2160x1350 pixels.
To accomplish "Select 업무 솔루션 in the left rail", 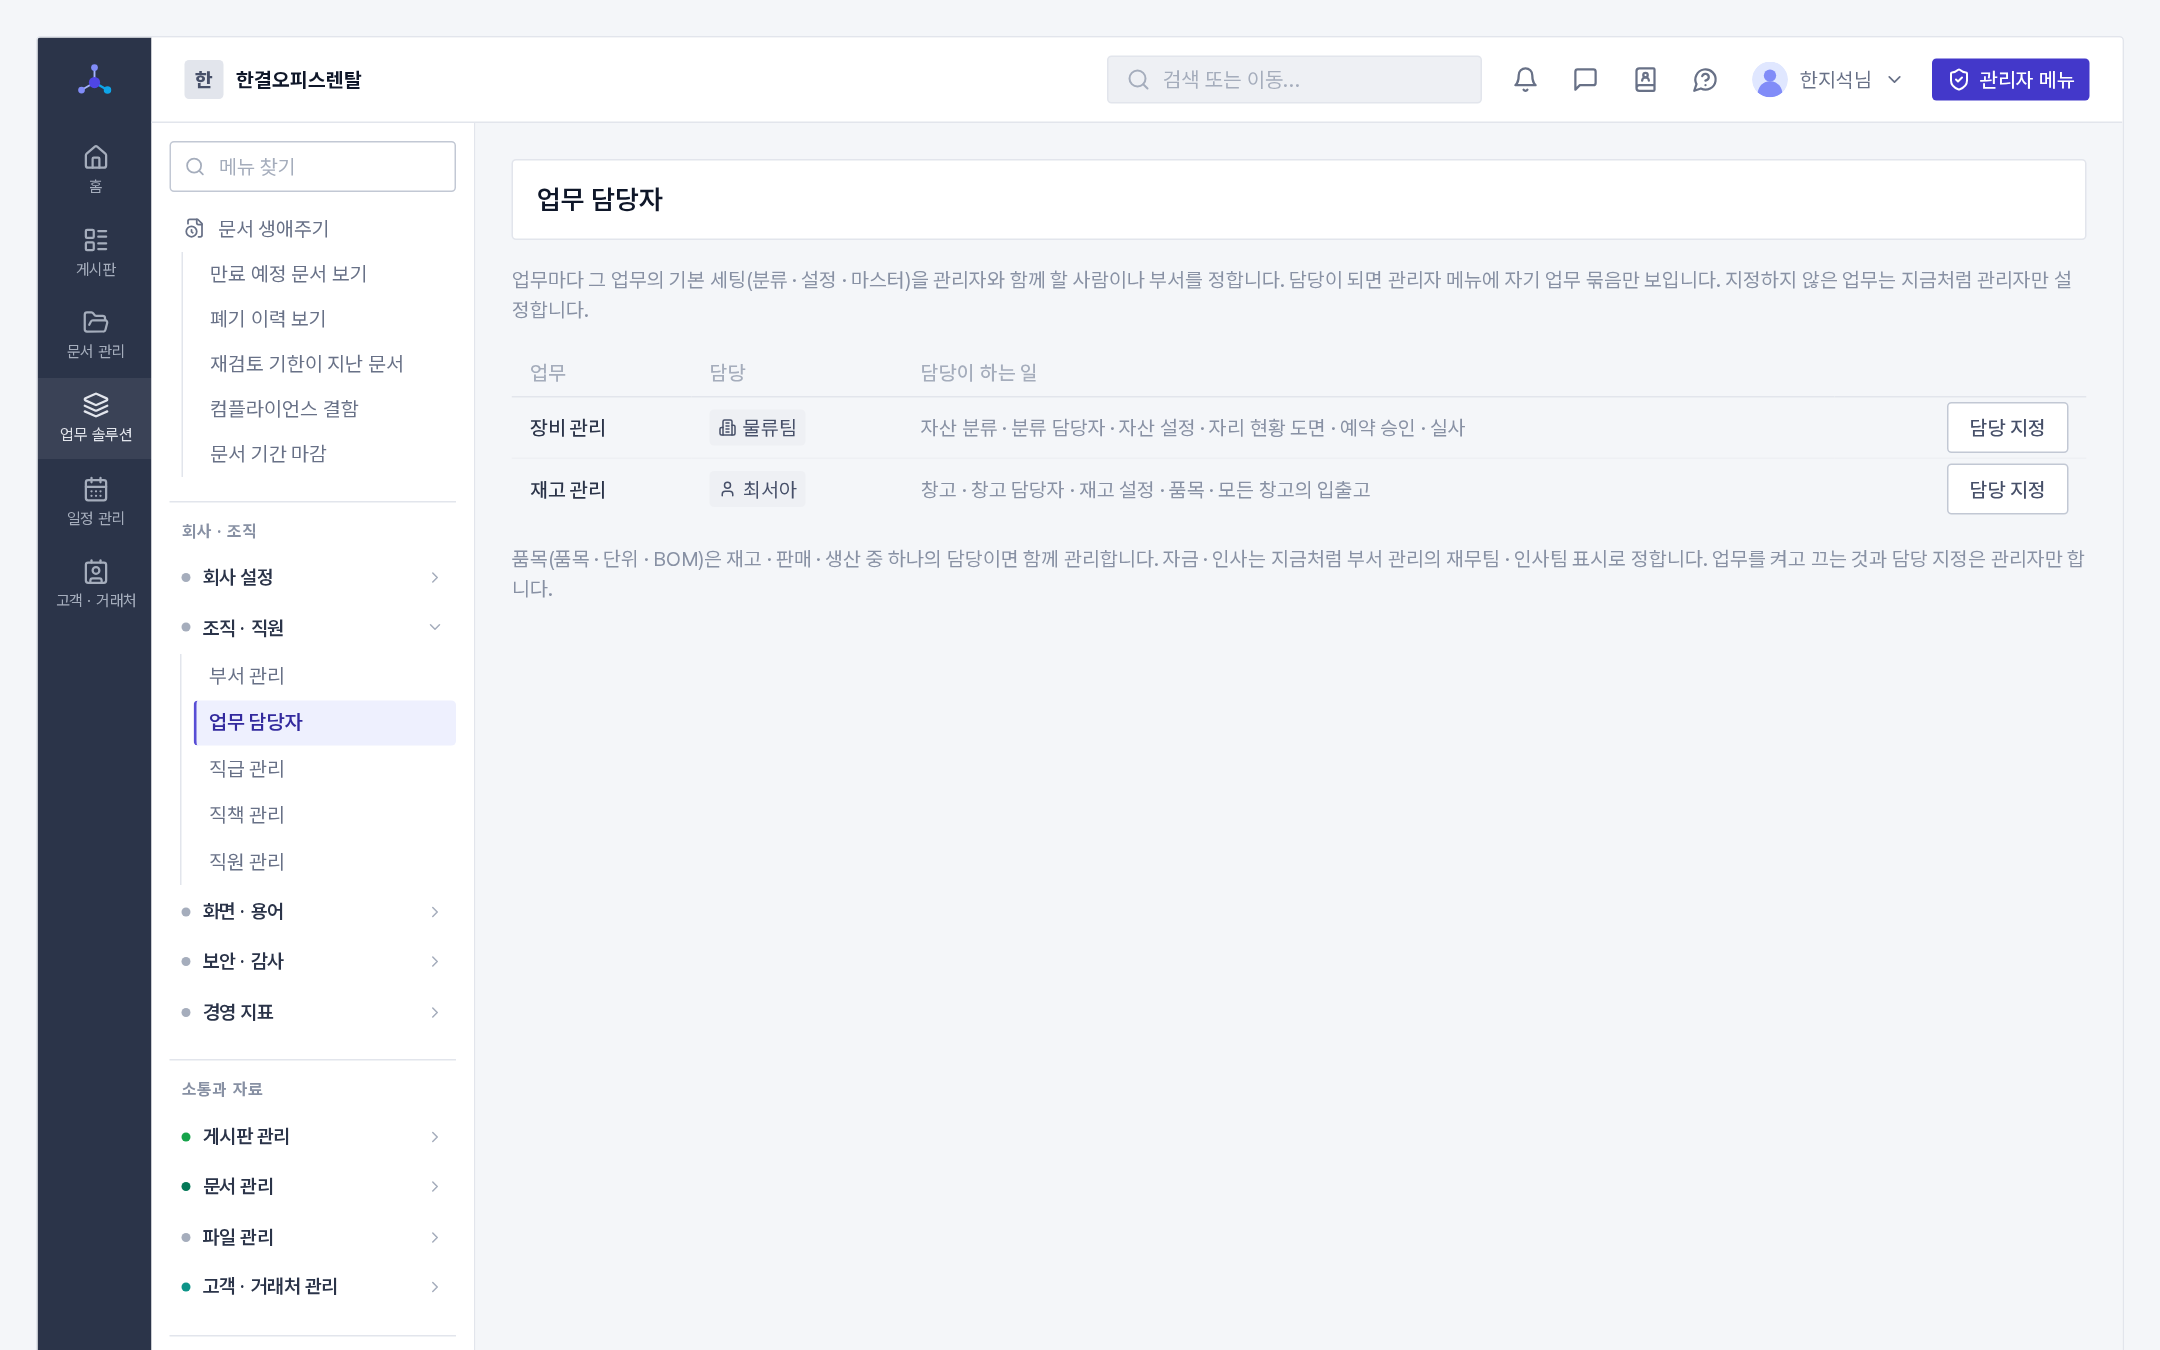I will [x=95, y=418].
